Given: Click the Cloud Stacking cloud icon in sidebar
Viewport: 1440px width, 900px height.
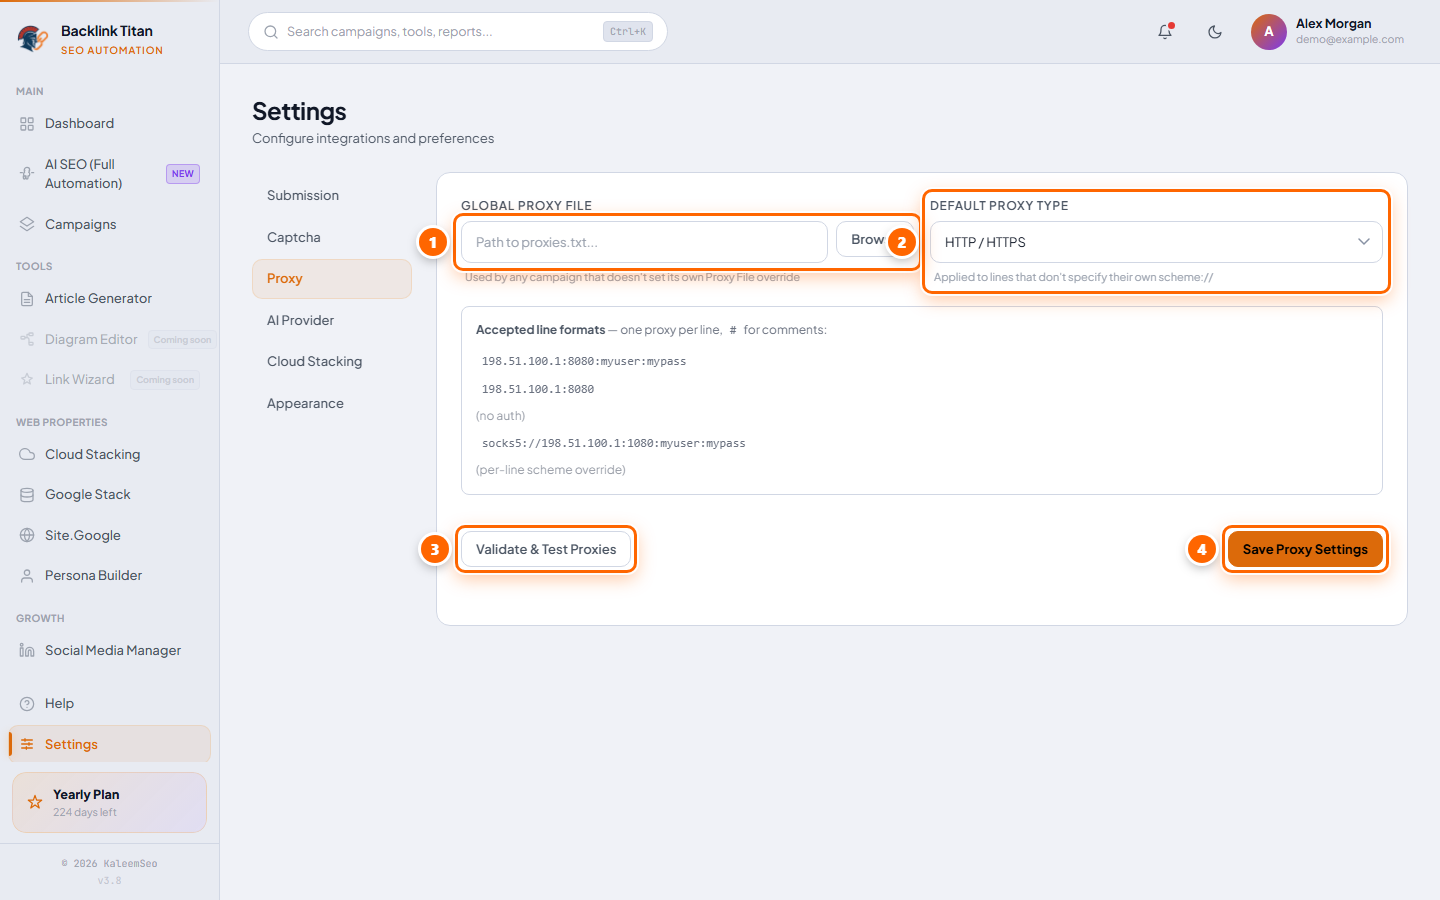Looking at the screenshot, I should (x=27, y=455).
